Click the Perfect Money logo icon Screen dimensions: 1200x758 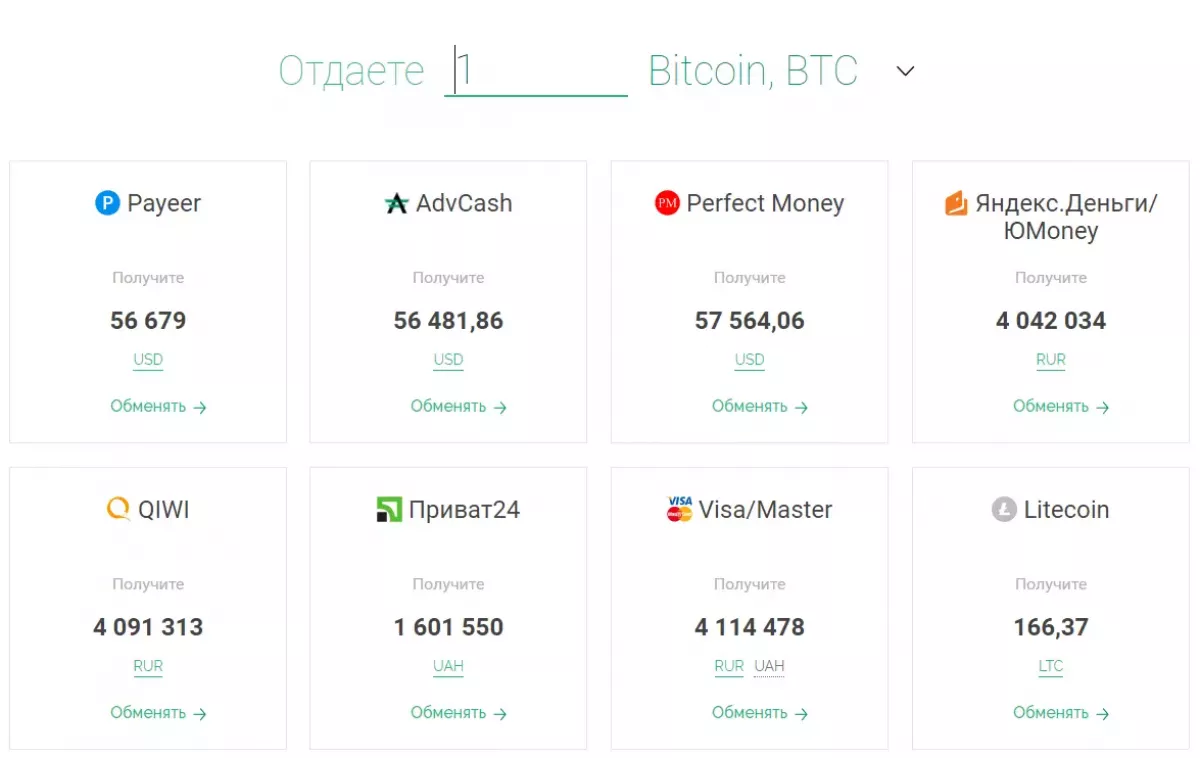click(x=667, y=204)
